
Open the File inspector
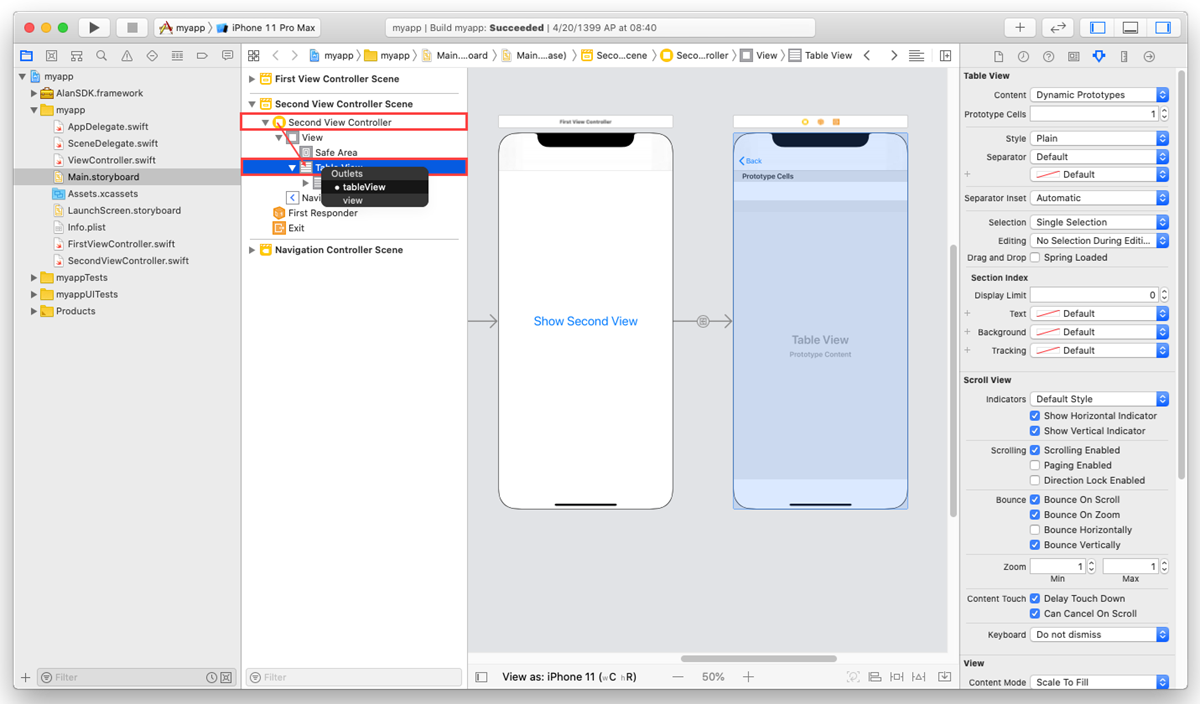click(x=998, y=55)
